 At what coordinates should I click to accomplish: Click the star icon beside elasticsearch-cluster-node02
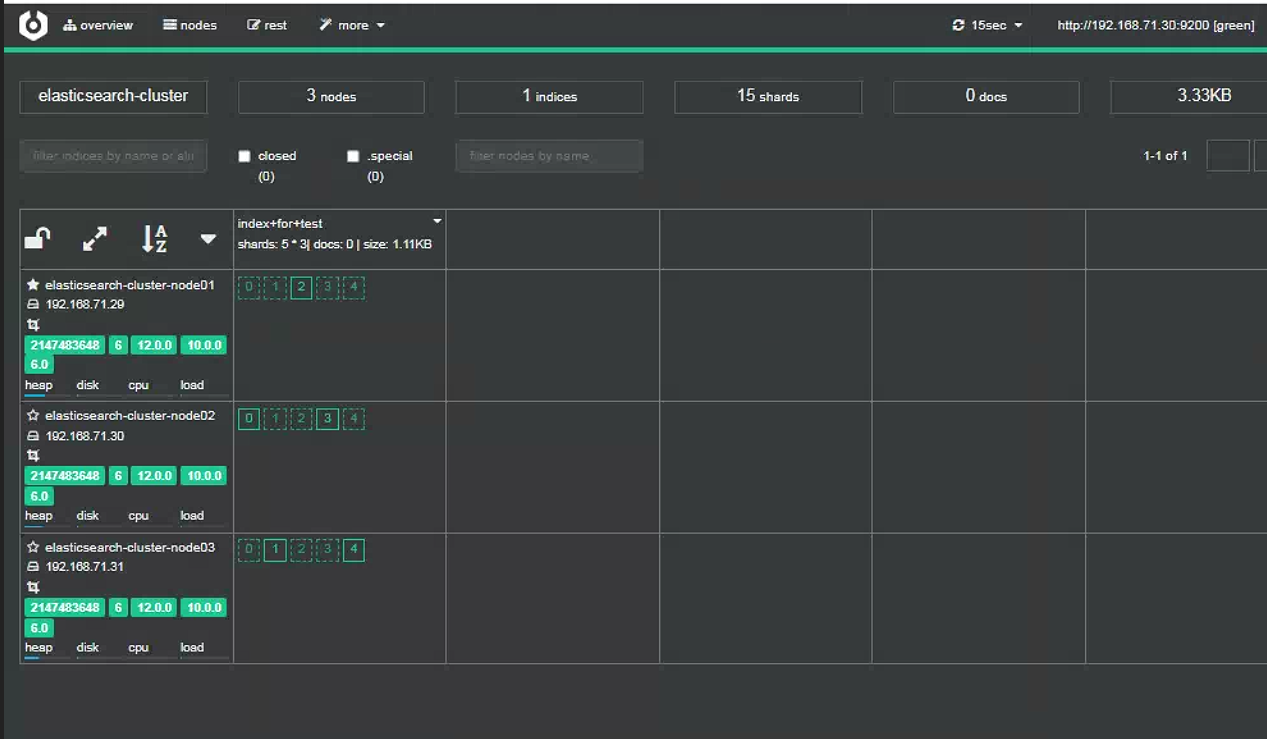pos(33,415)
